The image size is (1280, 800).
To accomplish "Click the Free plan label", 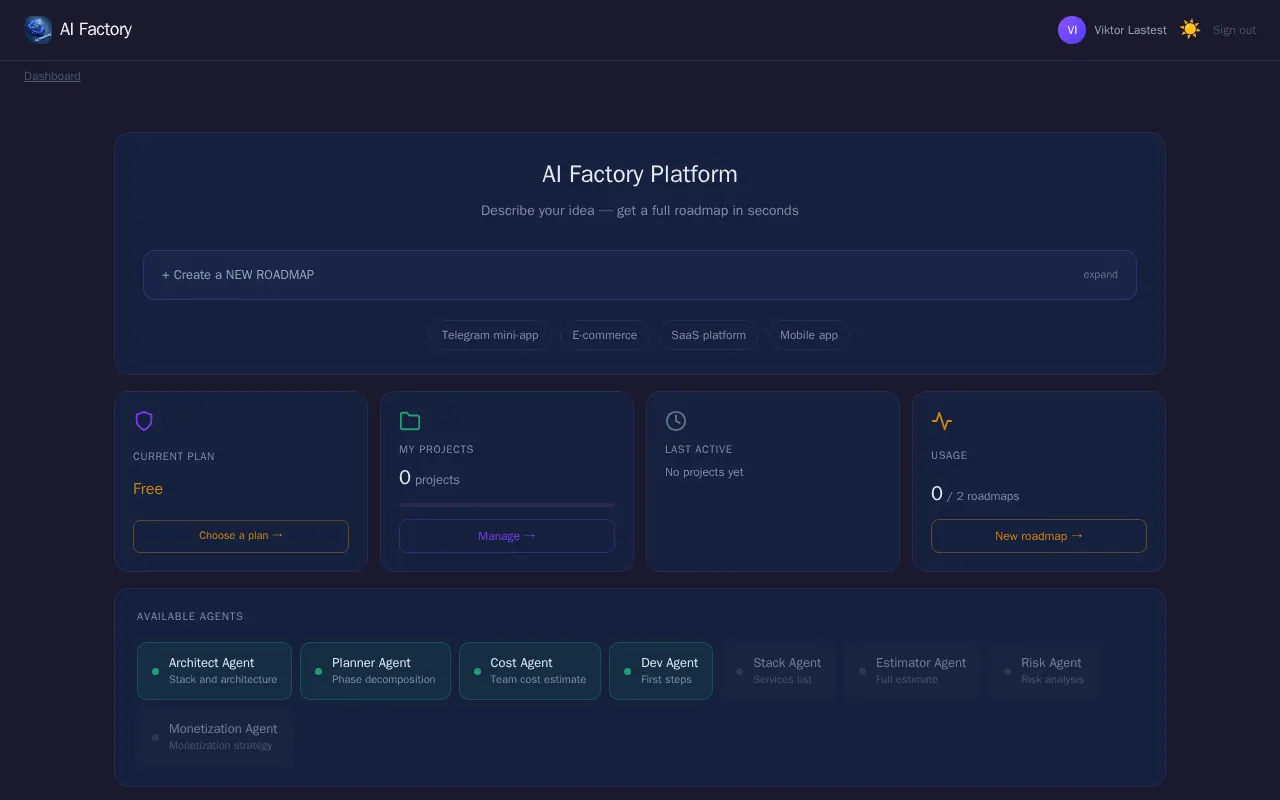I will [x=148, y=489].
